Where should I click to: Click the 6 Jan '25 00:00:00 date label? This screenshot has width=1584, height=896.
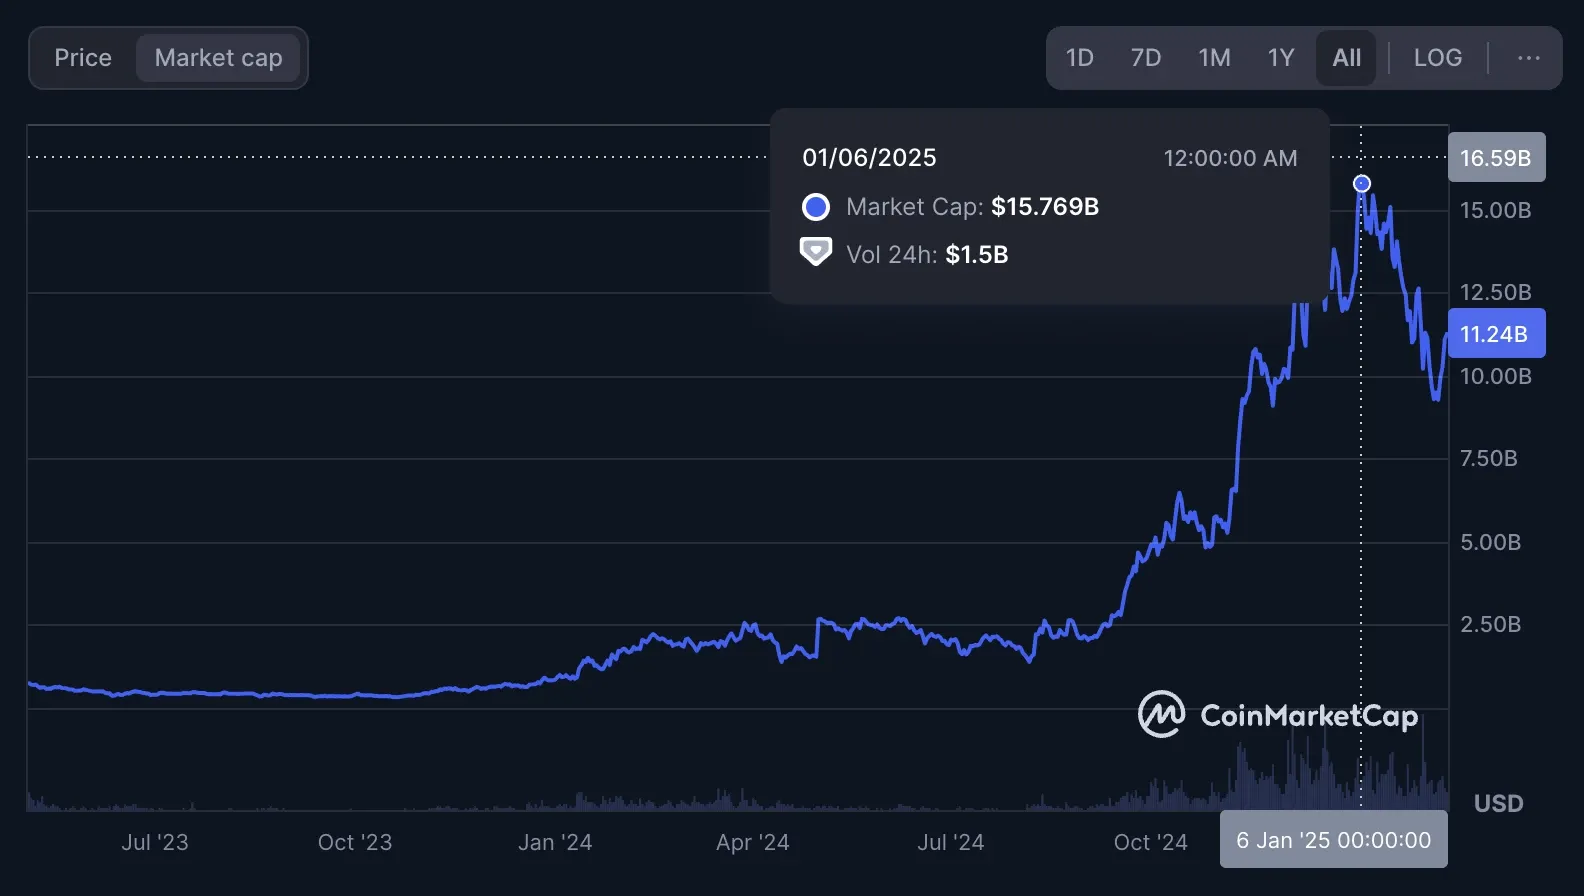click(x=1333, y=840)
